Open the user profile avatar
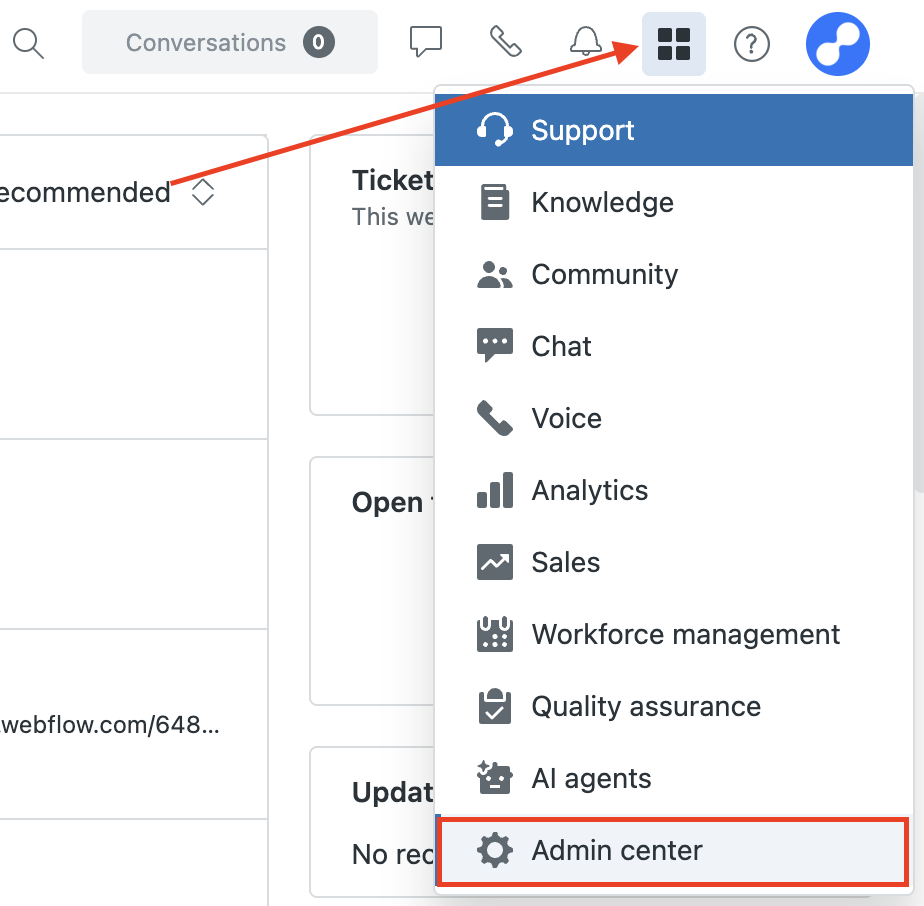 pyautogui.click(x=837, y=44)
